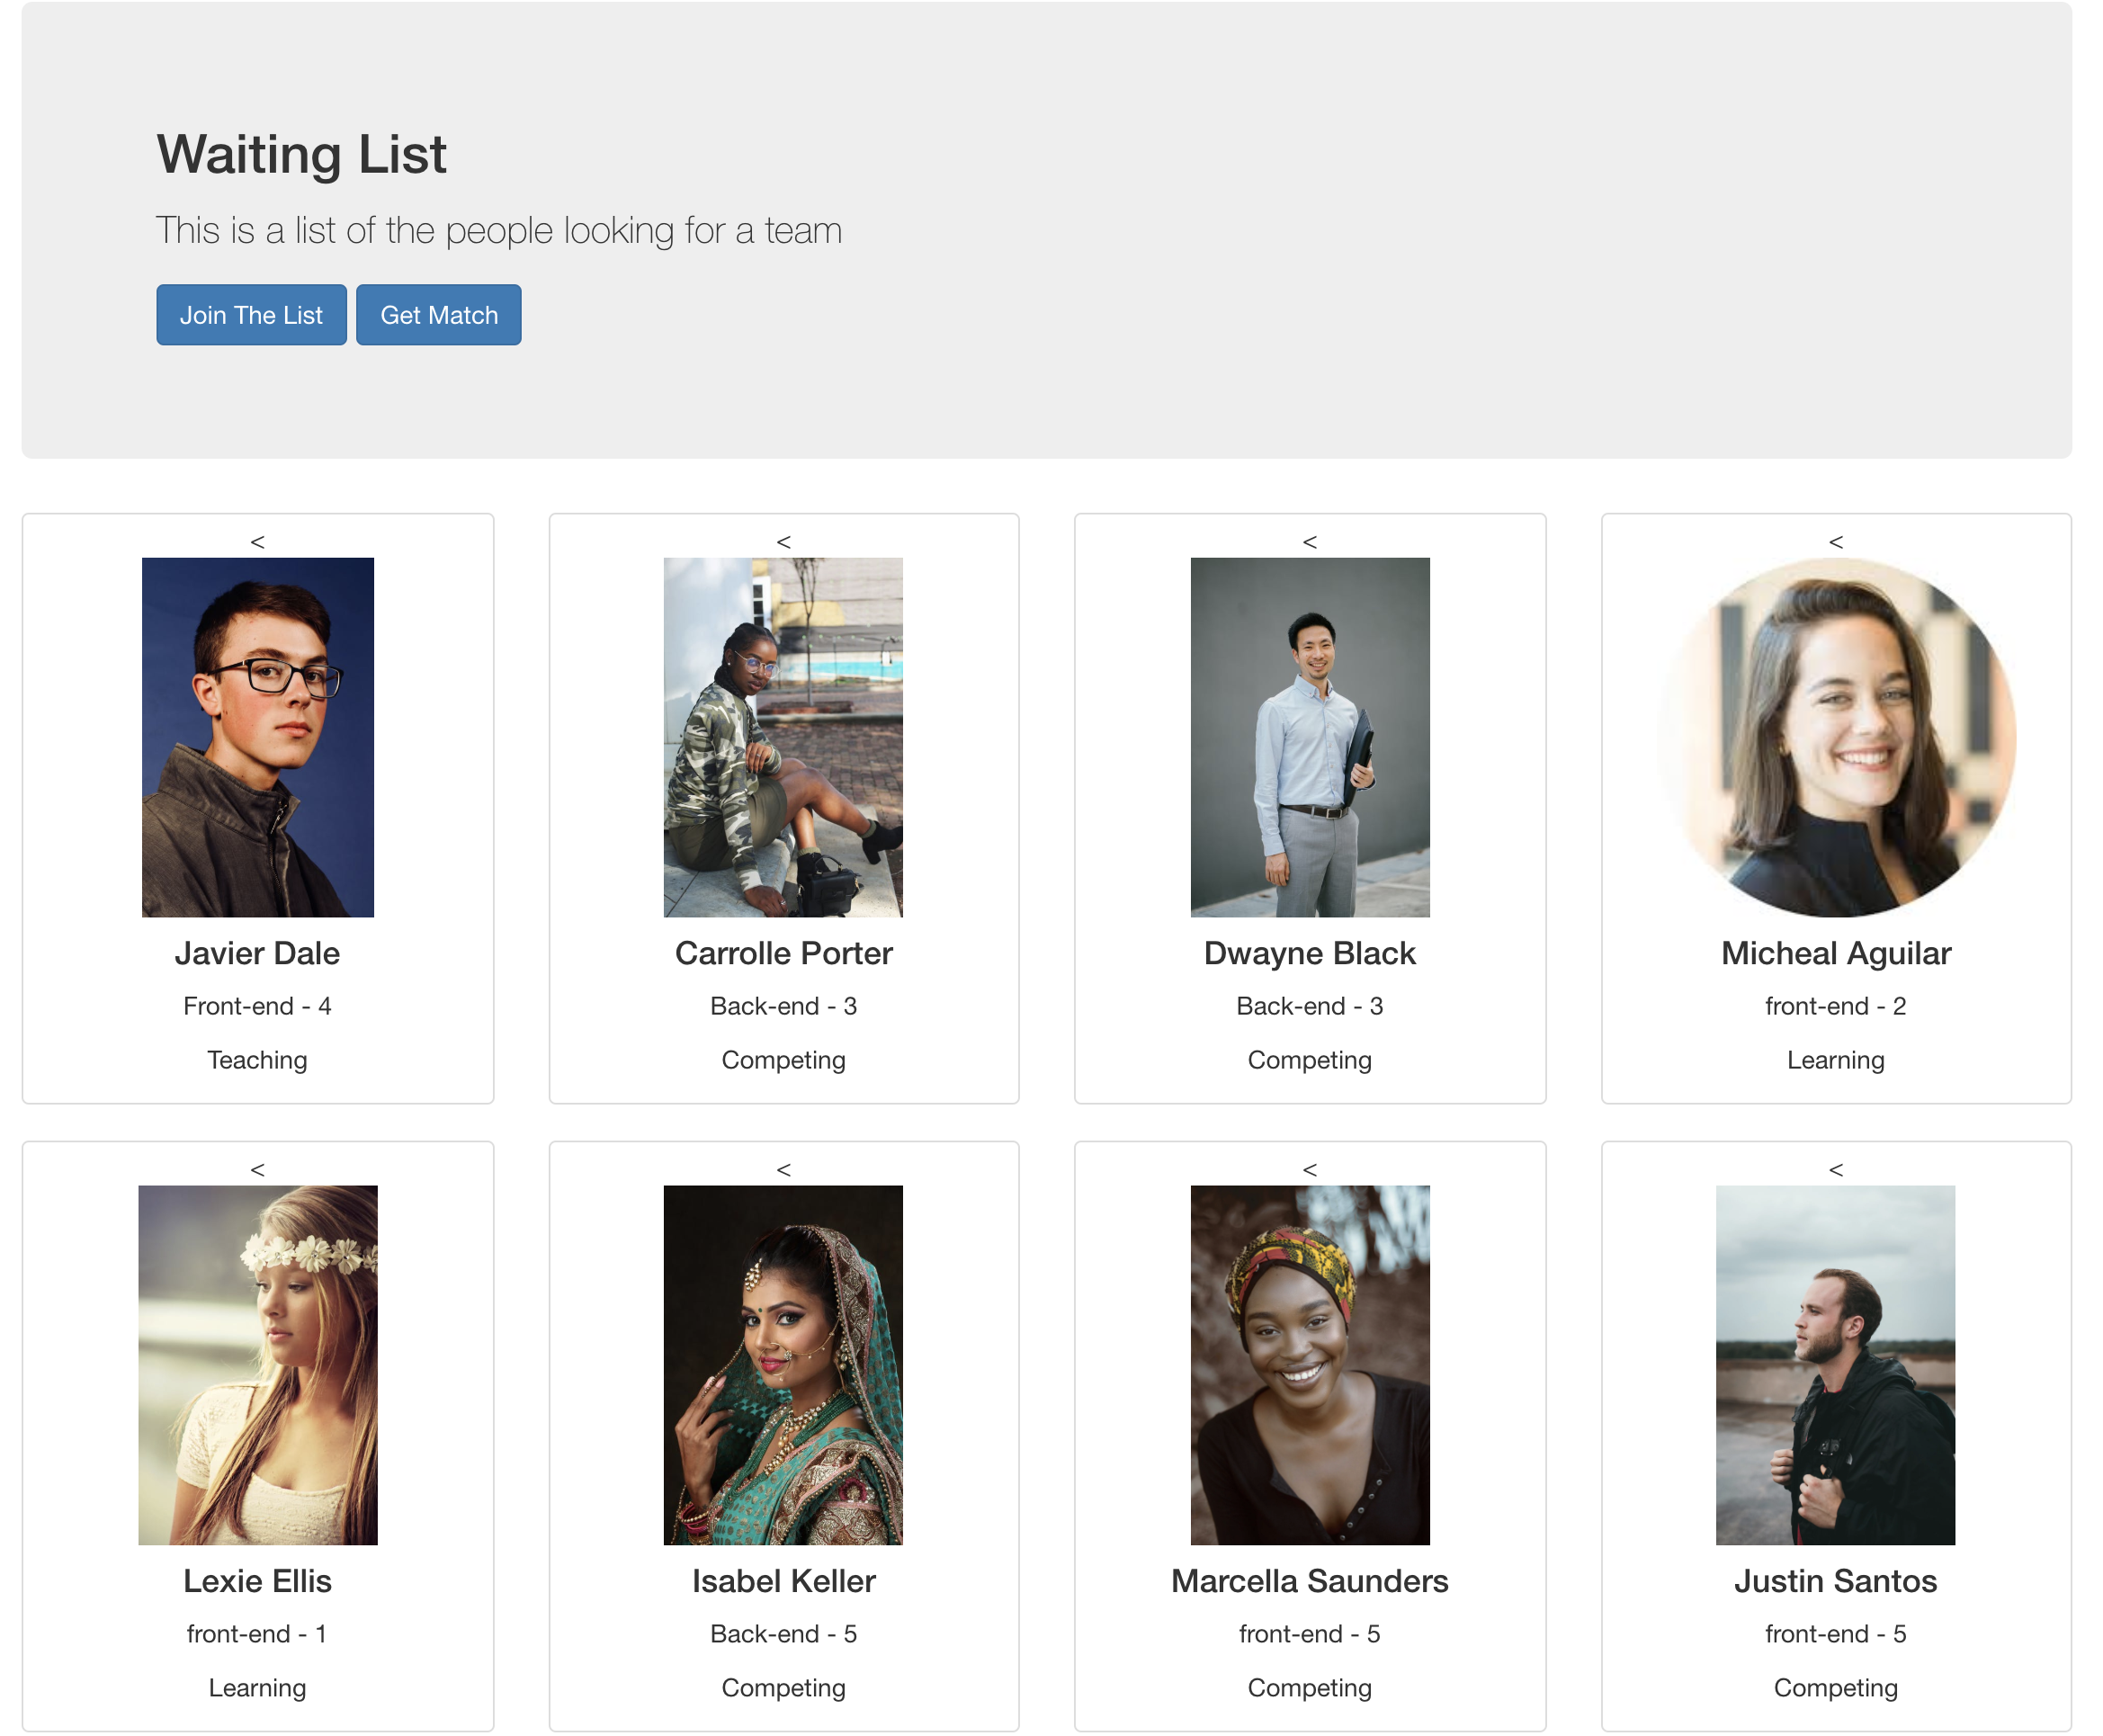This screenshot has height=1736, width=2103.
Task: Click the chevron above Dwayne Black's photo
Action: pyautogui.click(x=1309, y=542)
